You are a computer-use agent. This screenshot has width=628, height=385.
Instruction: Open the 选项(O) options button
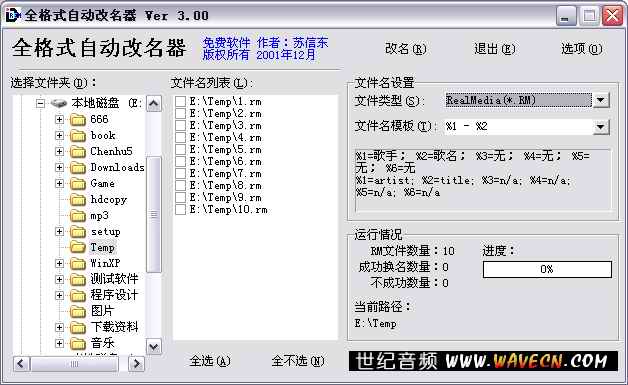click(582, 49)
